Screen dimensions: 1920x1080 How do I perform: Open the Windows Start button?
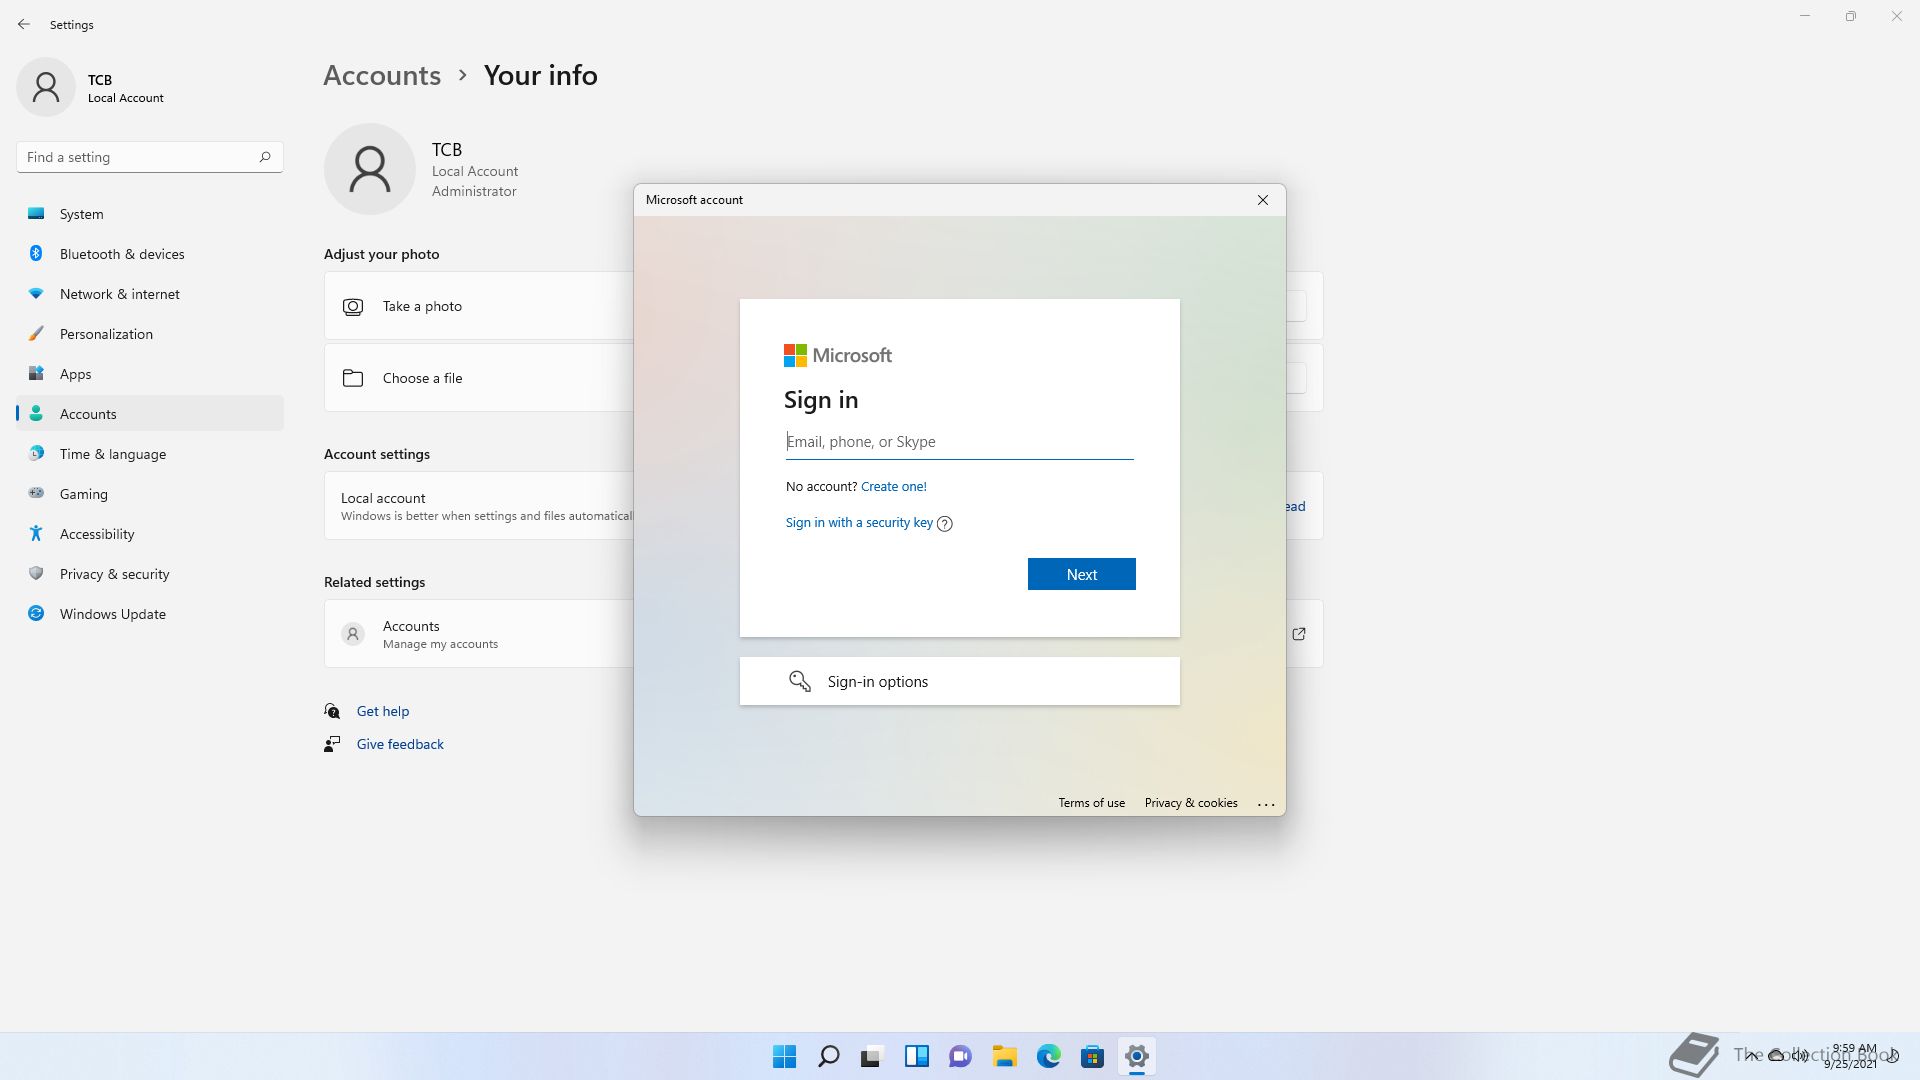(785, 1056)
